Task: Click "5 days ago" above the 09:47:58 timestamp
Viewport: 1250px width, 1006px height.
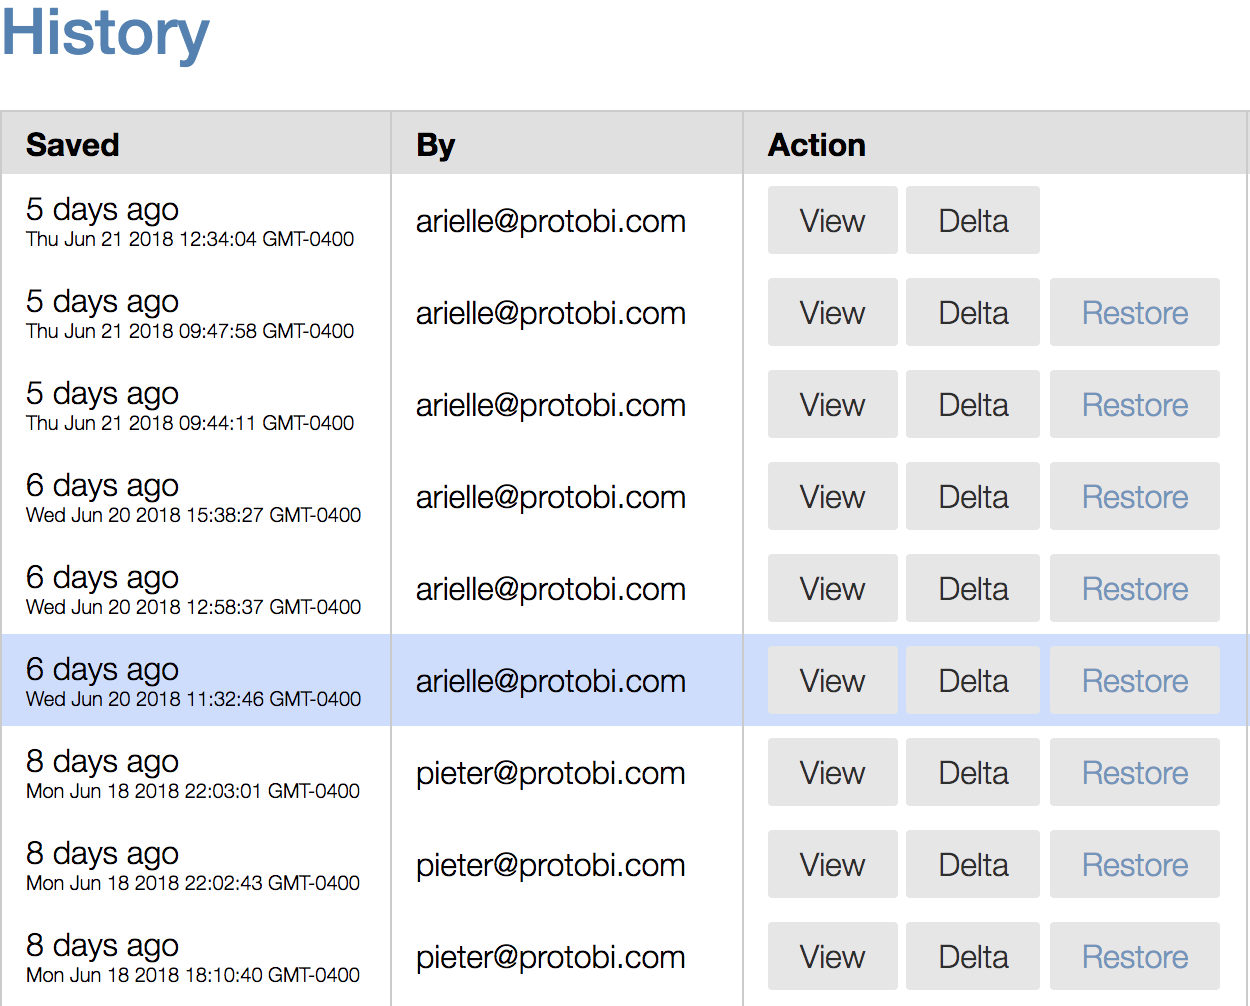Action: click(x=102, y=302)
